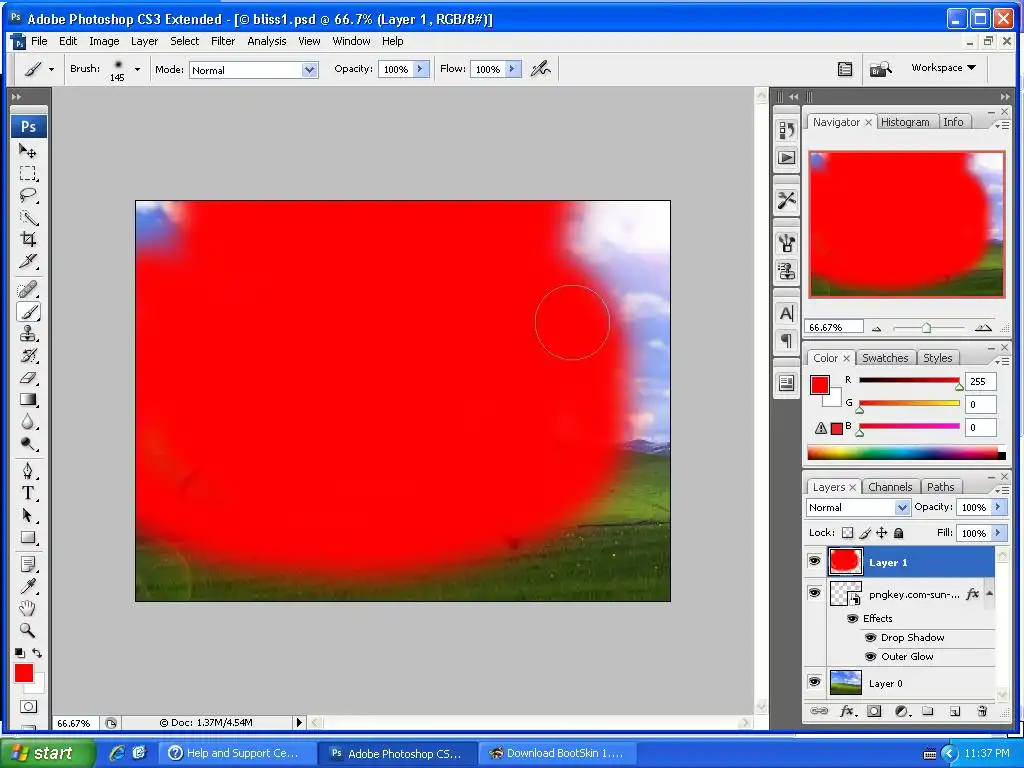Select the Dodge tool
Screen dimensions: 1024x768
pyautogui.click(x=27, y=444)
